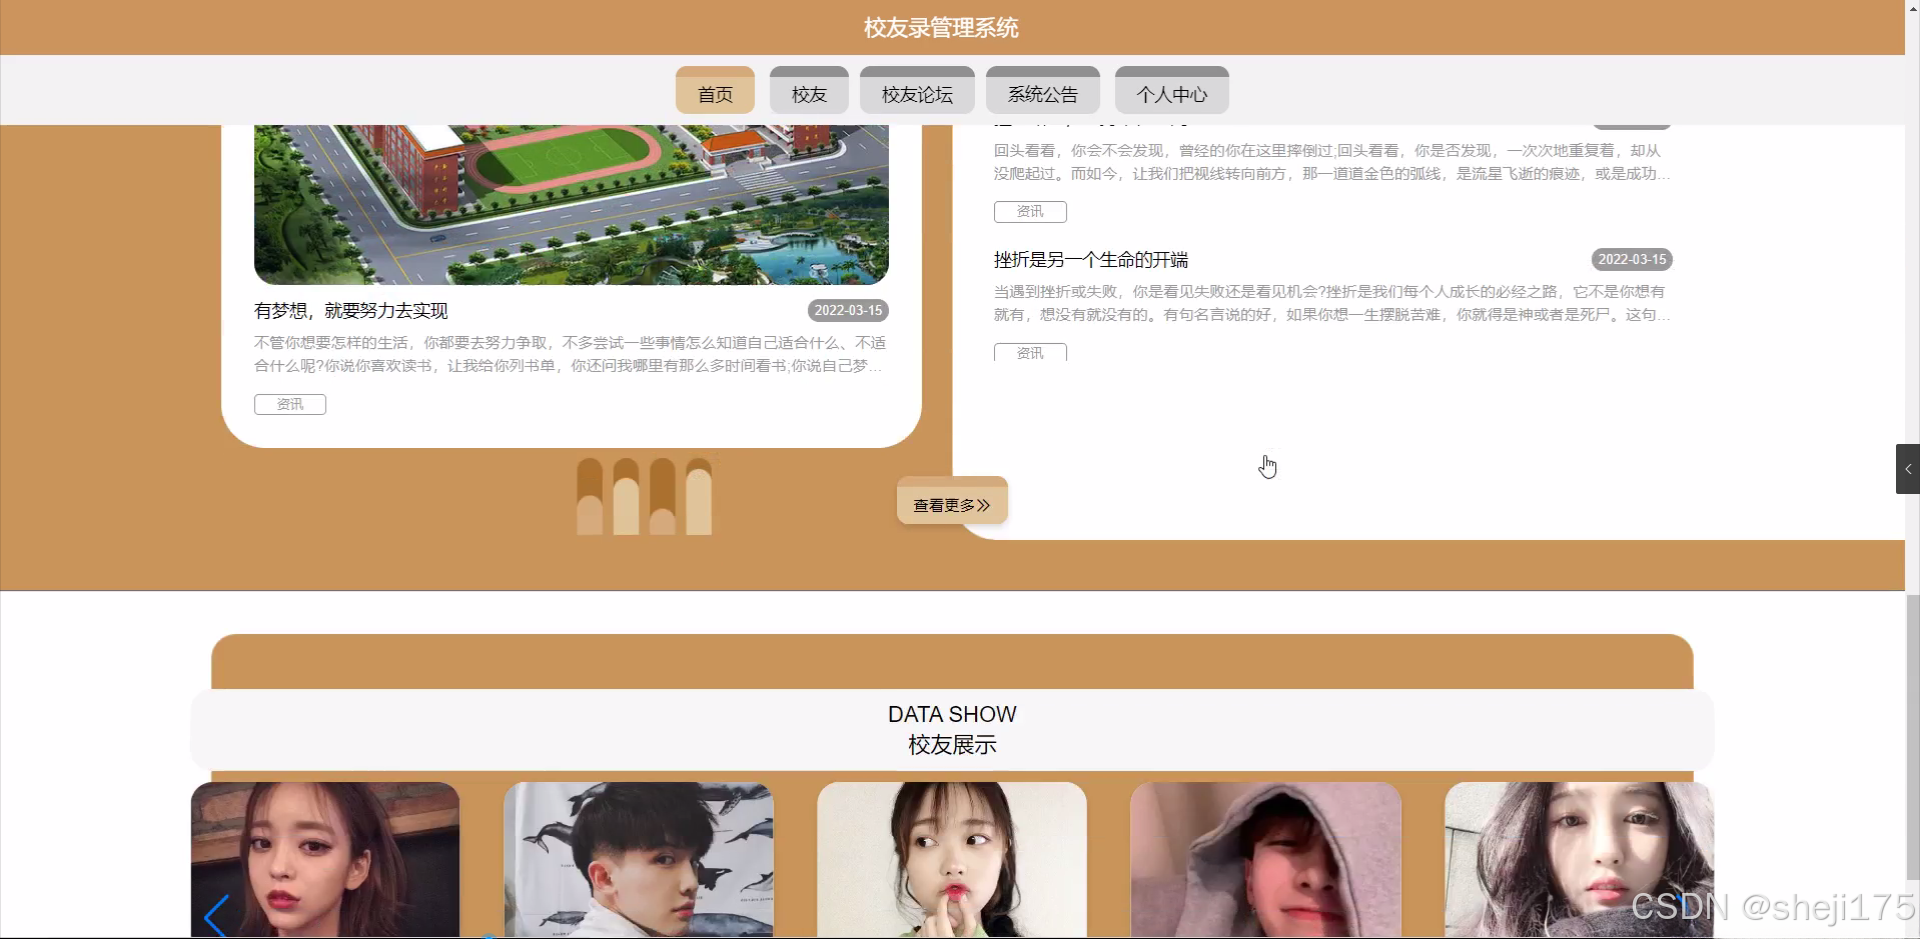Click 资讯 under 挫折是另一个生命的开端
The height and width of the screenshot is (939, 1920).
coord(1029,352)
